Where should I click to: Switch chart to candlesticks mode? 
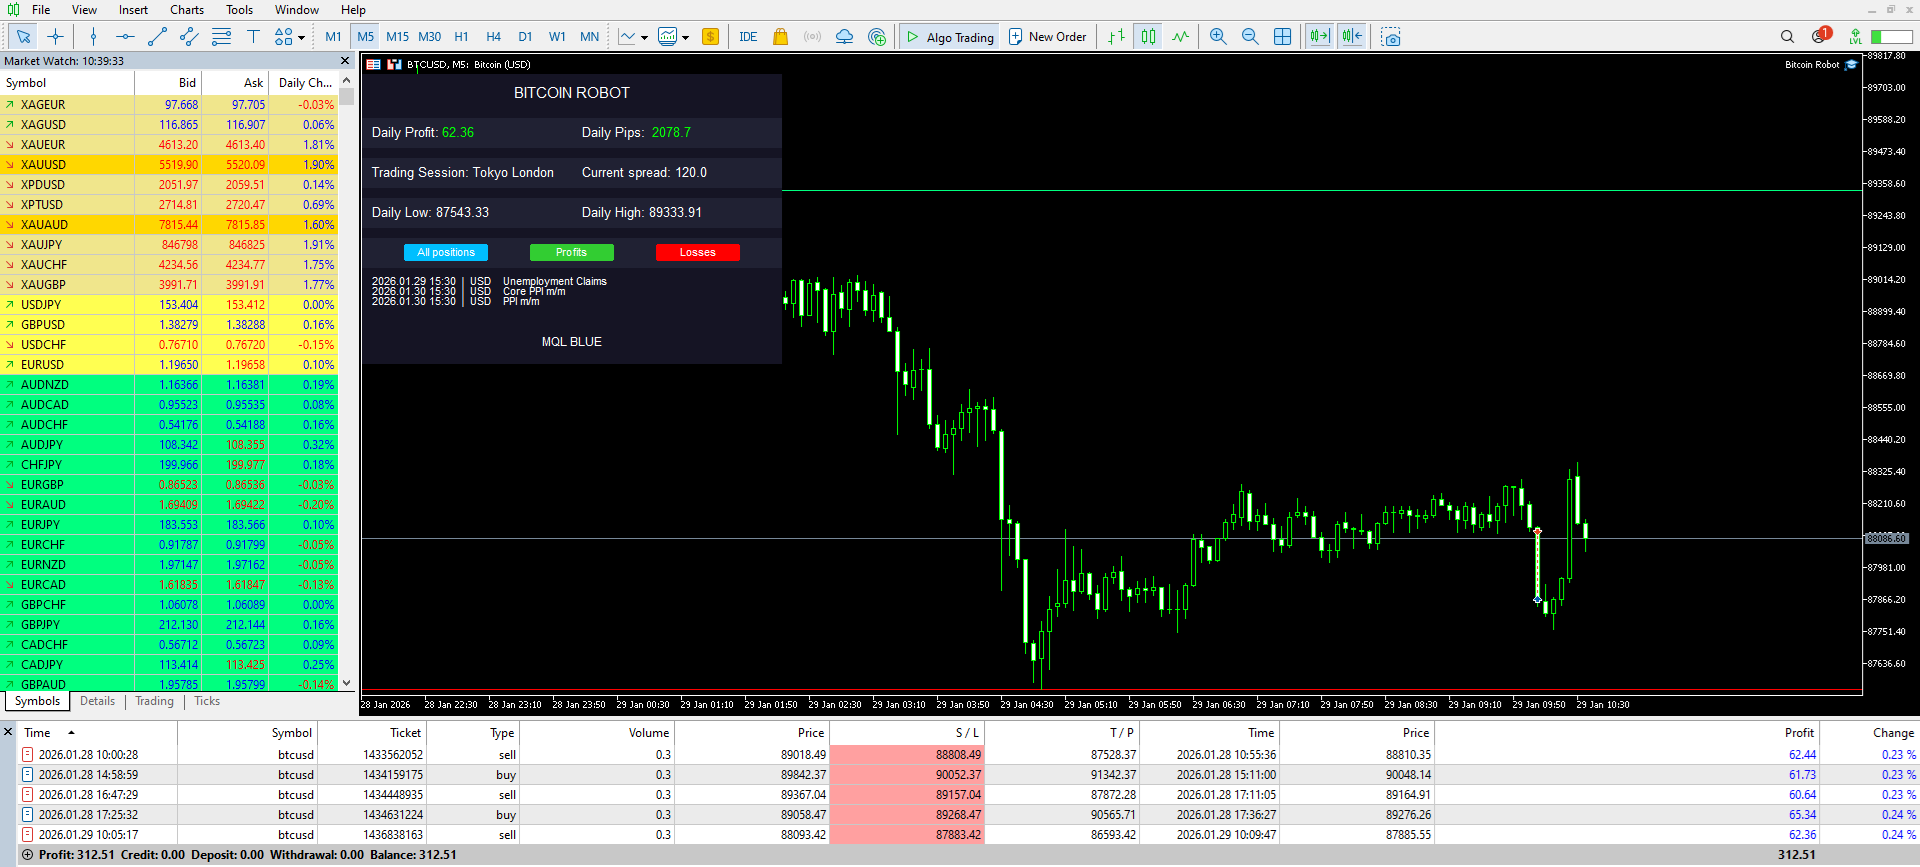coord(1149,37)
